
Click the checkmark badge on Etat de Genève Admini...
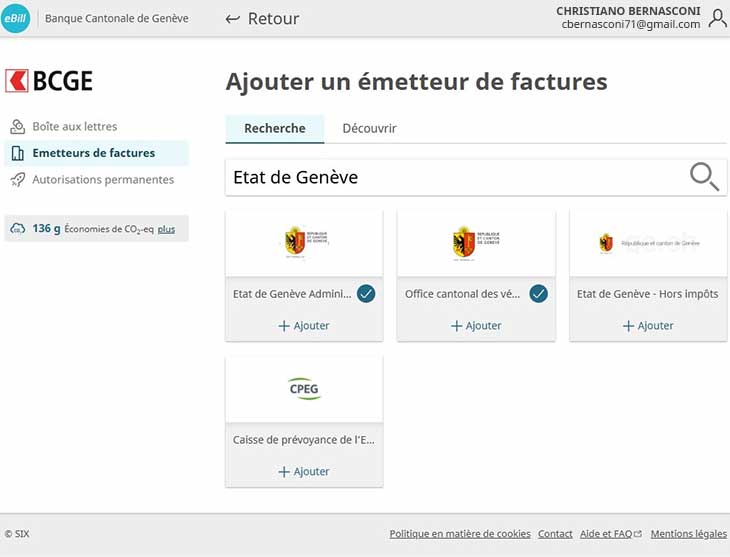[x=366, y=294]
